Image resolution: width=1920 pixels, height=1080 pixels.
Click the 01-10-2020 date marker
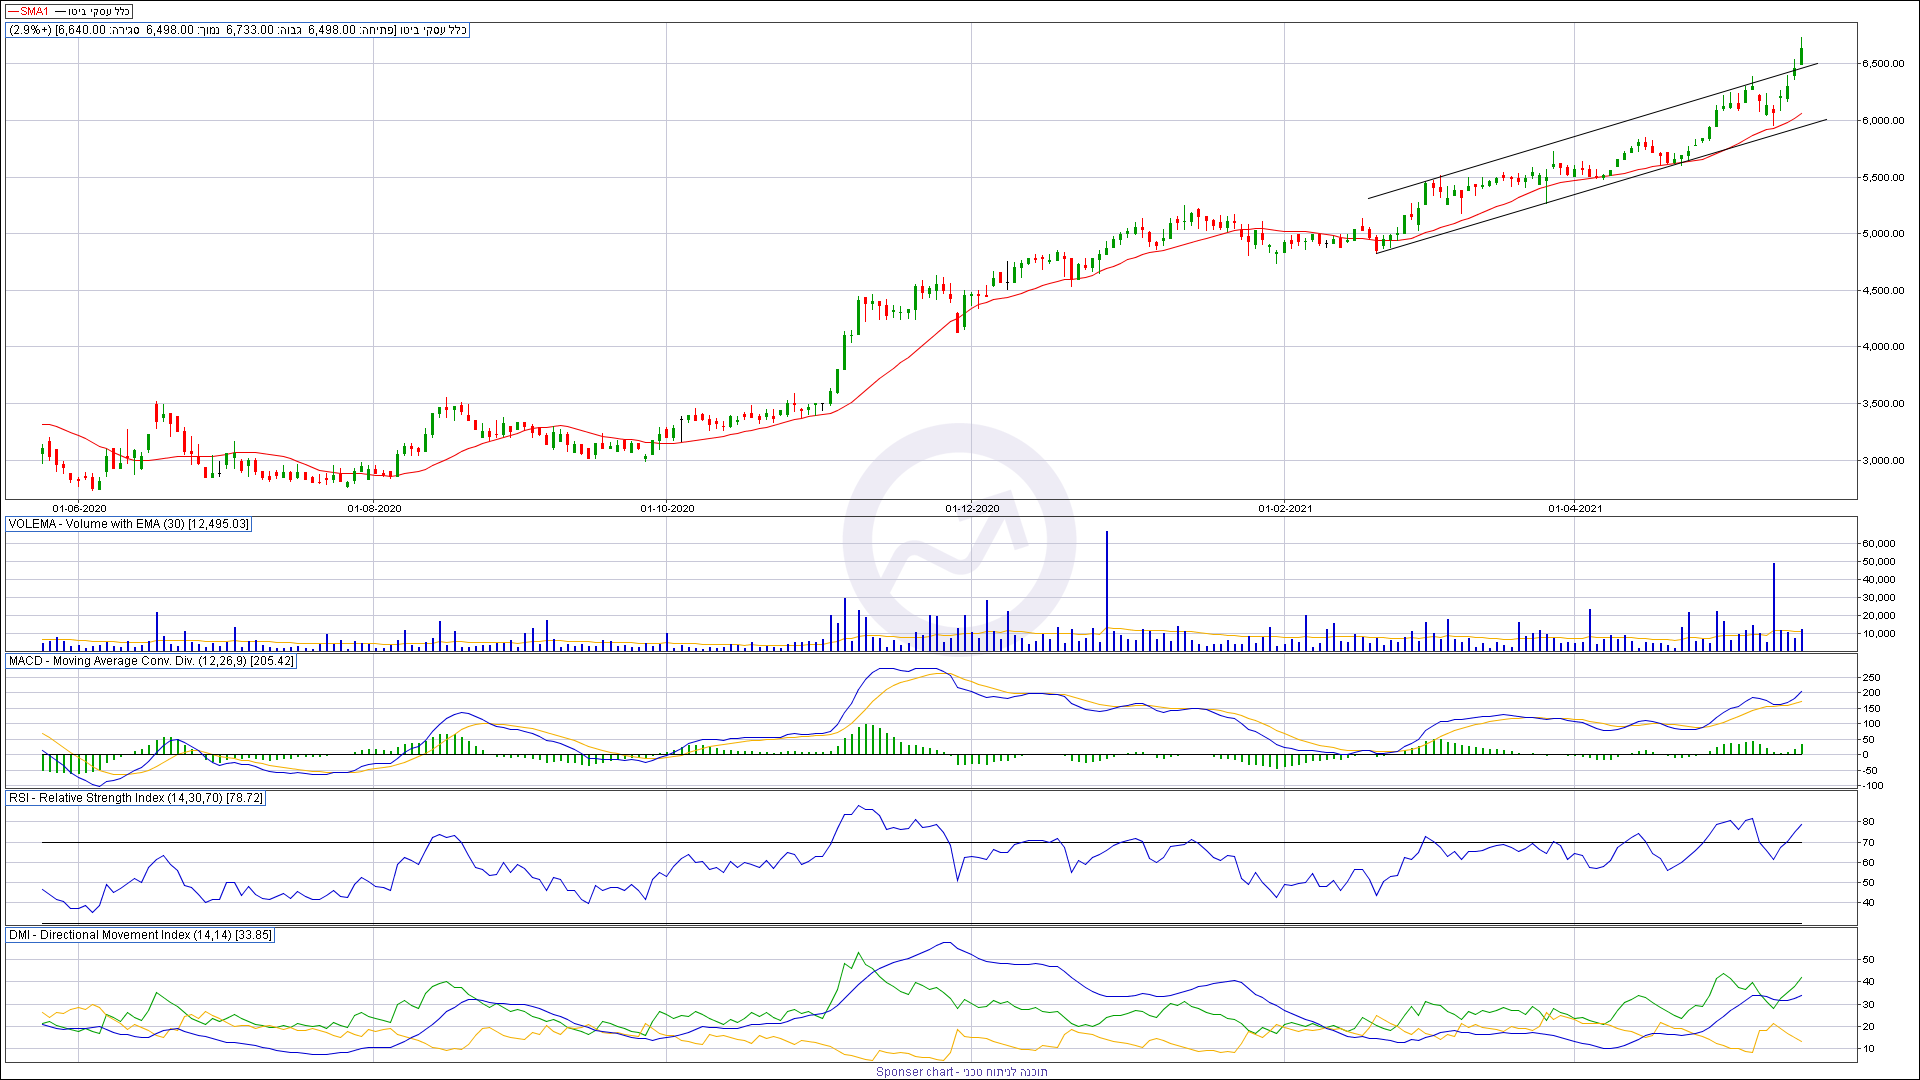667,509
